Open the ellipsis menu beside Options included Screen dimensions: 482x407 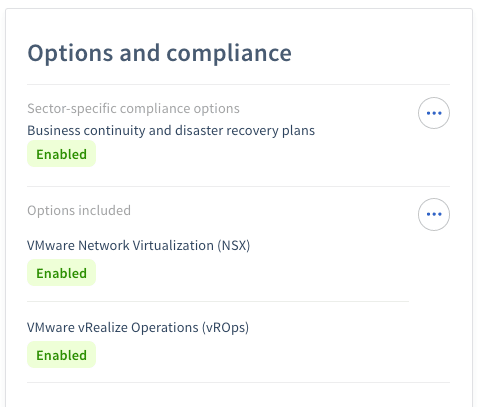pos(434,214)
